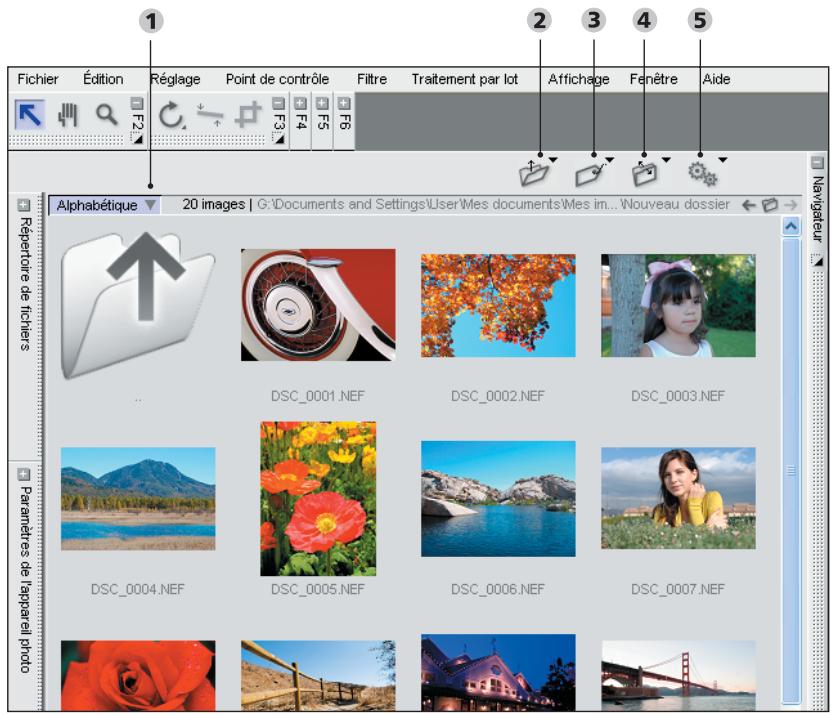
Task: Select the DSC_0003.NEF girl thumbnail
Action: [678, 306]
